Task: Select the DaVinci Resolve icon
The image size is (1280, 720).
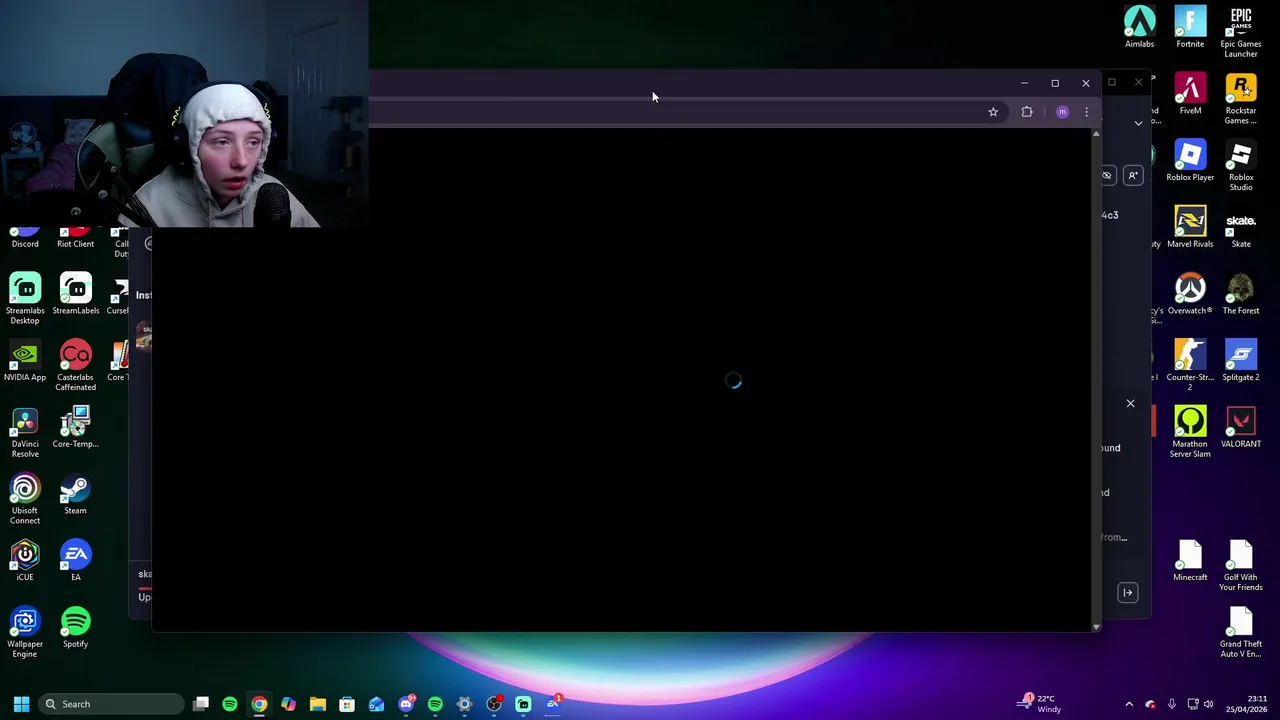Action: point(25,431)
